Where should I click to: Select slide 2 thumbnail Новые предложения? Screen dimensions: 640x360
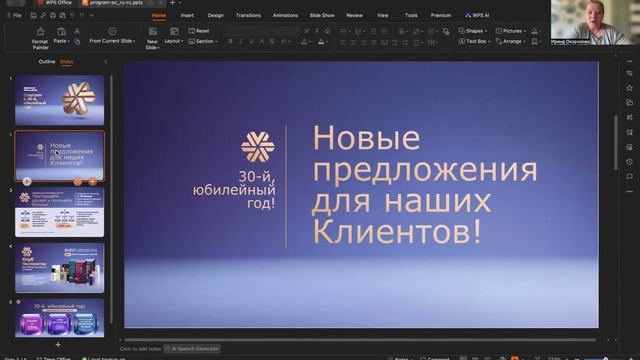(60, 156)
